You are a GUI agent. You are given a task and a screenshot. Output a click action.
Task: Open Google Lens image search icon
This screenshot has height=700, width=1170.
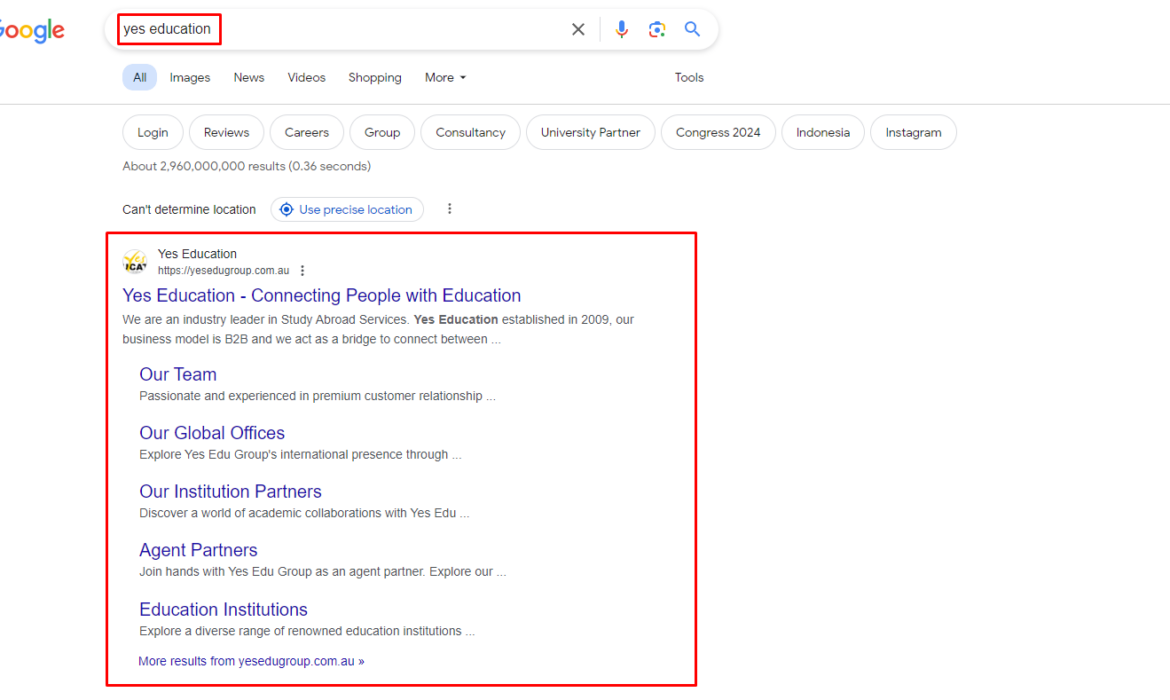point(657,29)
